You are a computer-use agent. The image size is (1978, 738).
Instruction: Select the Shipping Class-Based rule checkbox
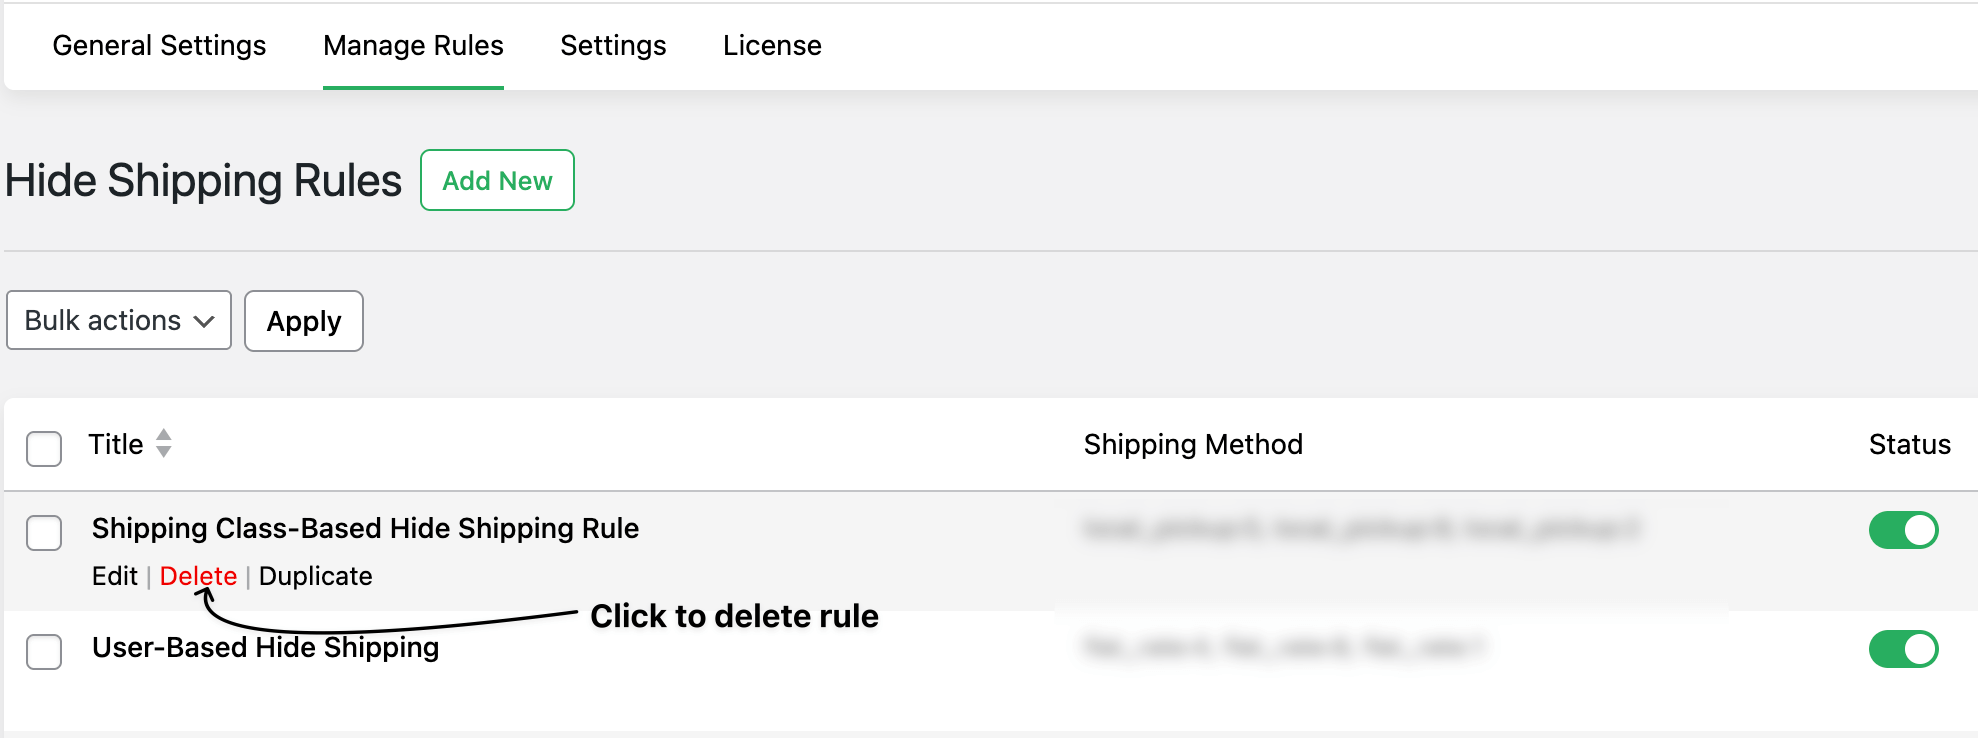point(44,533)
